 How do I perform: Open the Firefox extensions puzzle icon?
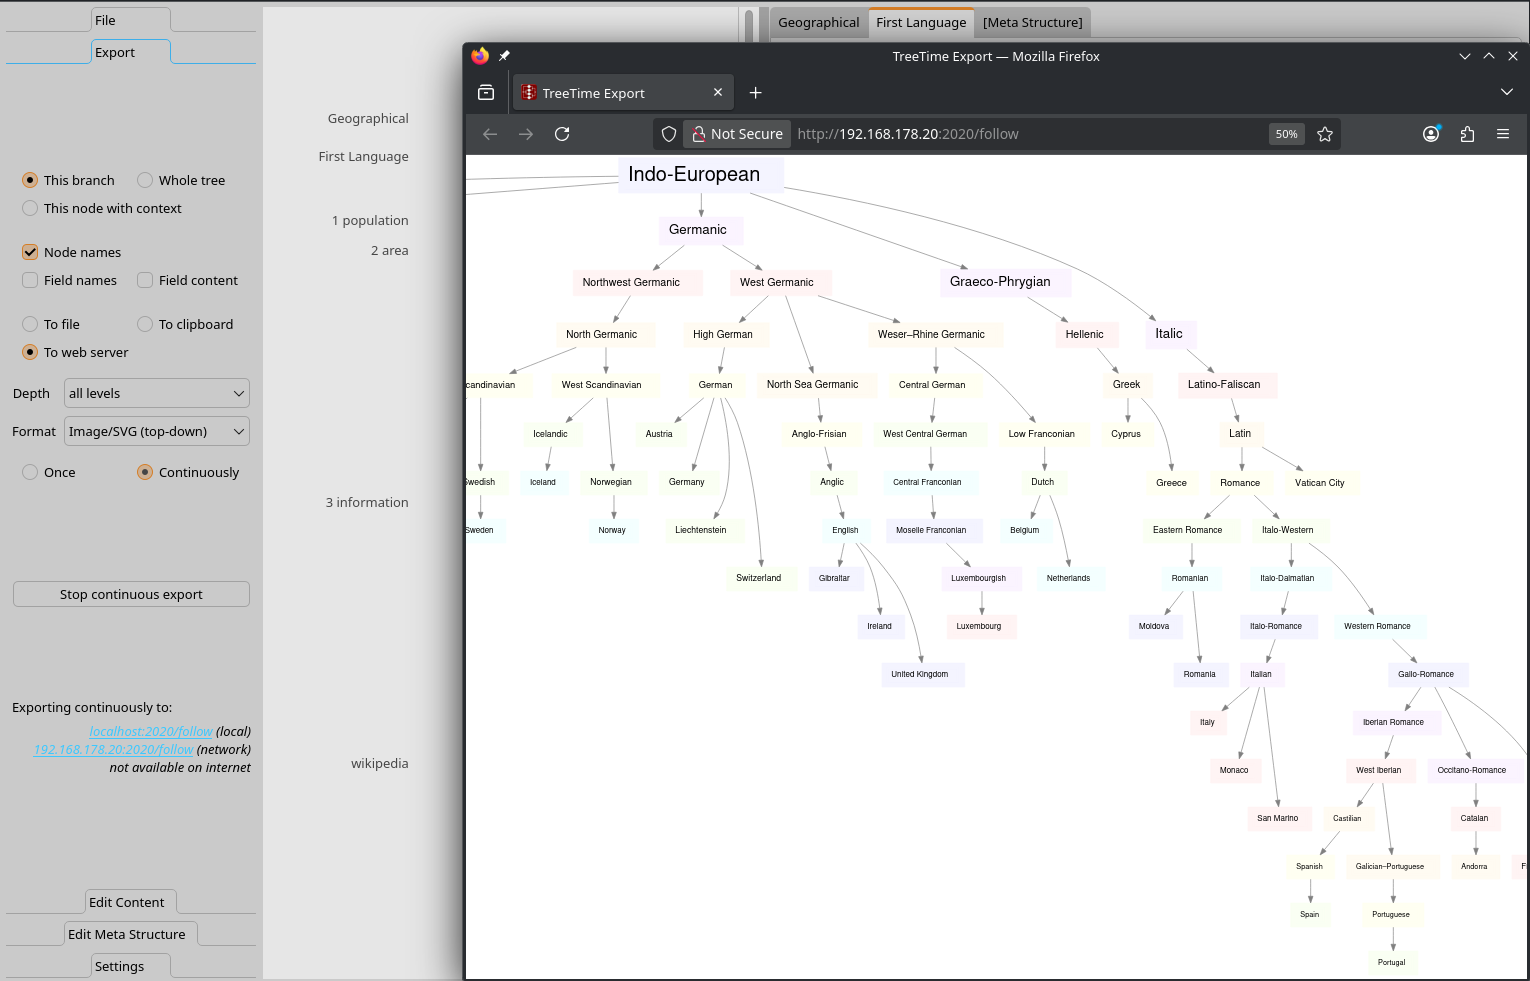point(1467,134)
